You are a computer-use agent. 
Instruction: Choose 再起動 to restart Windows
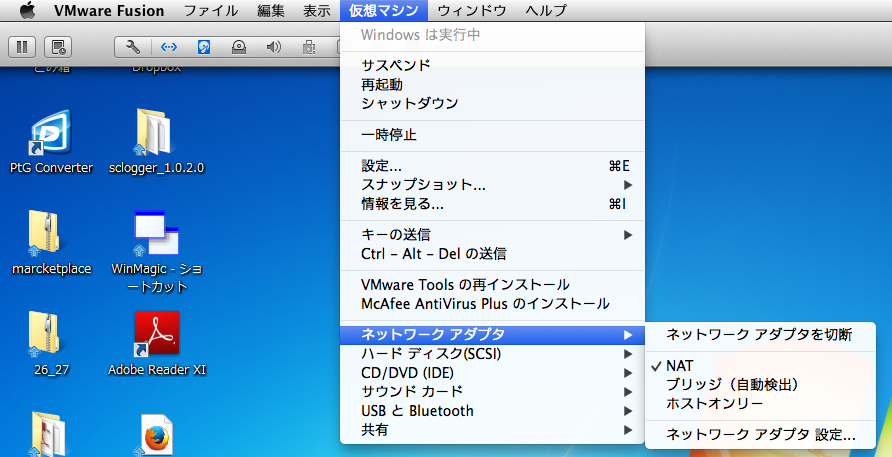(492, 85)
